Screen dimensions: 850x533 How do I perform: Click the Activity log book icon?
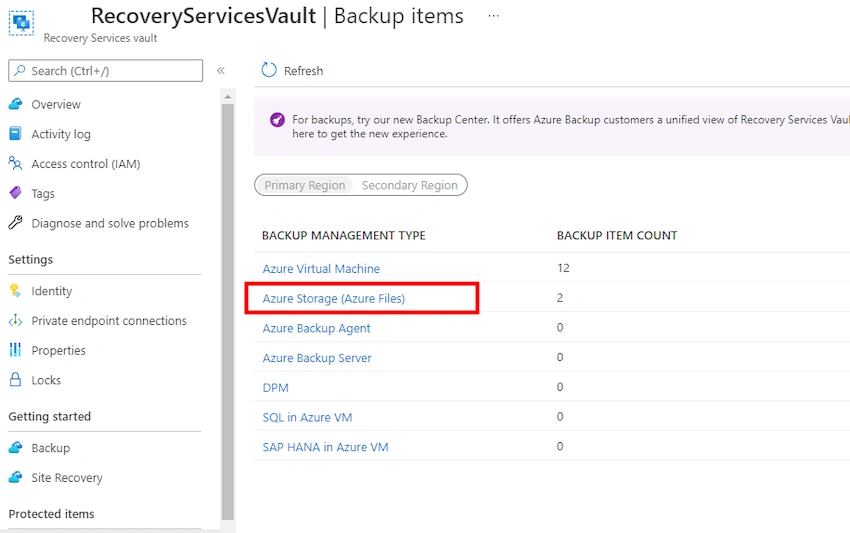pyautogui.click(x=16, y=133)
